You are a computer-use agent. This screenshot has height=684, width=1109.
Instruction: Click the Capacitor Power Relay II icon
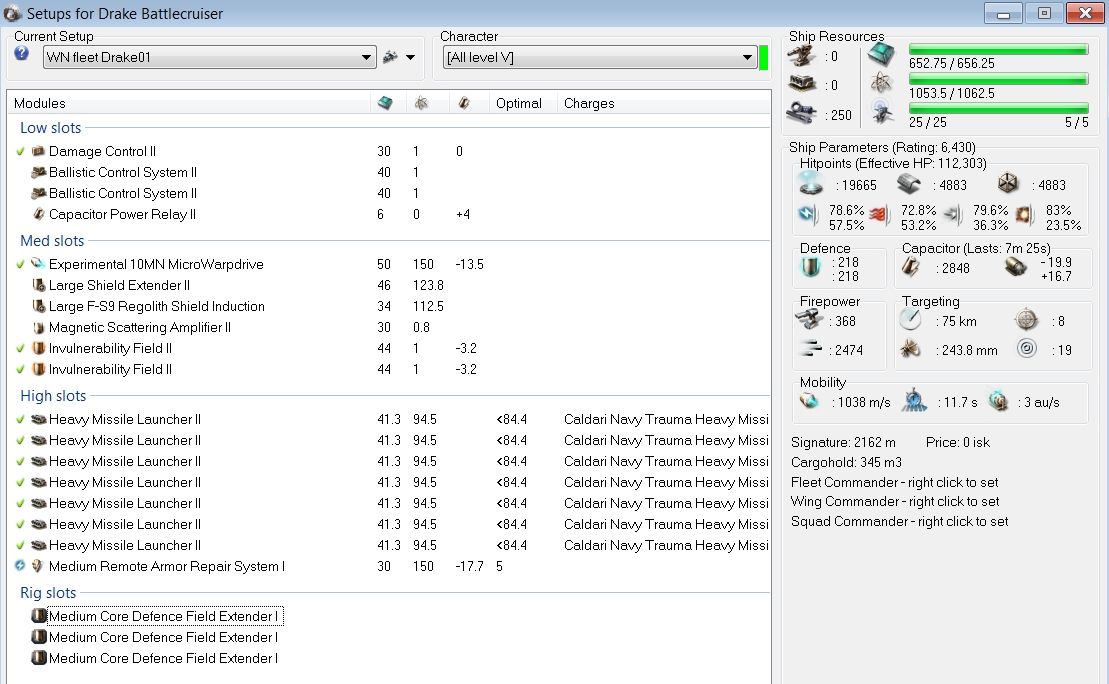pos(39,214)
